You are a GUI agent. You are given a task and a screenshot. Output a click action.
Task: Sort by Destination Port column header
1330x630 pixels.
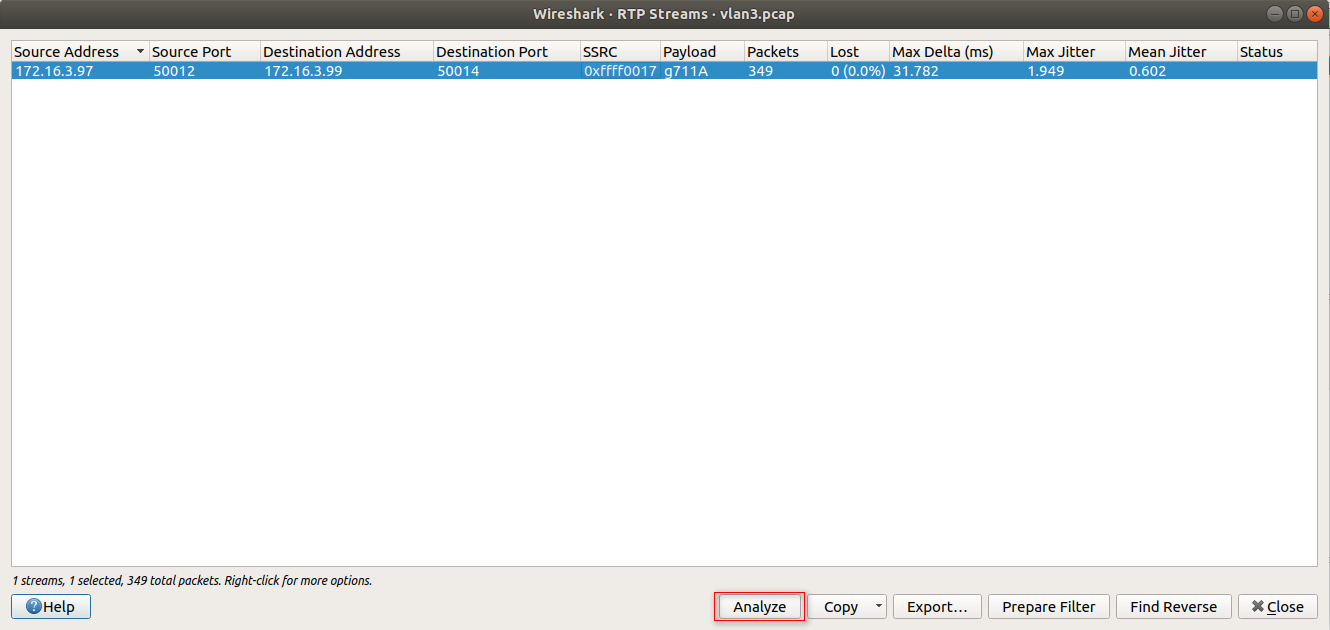click(x=507, y=52)
